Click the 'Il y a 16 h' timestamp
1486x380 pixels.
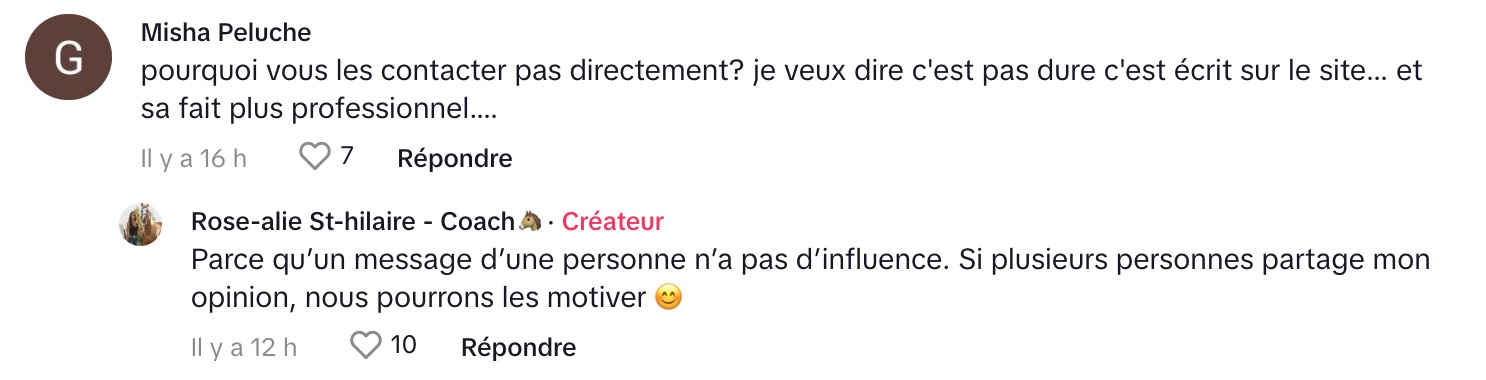coord(194,158)
